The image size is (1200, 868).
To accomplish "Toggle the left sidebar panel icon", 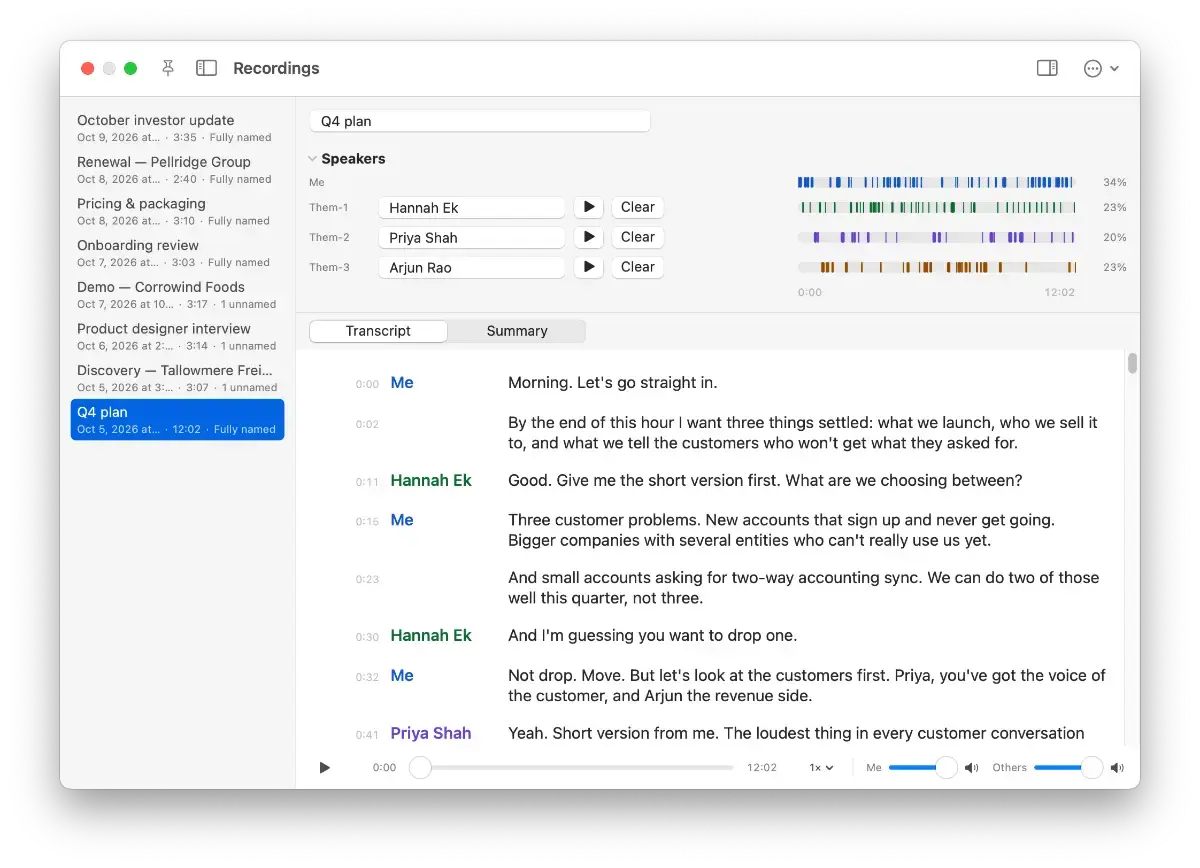I will click(x=206, y=68).
